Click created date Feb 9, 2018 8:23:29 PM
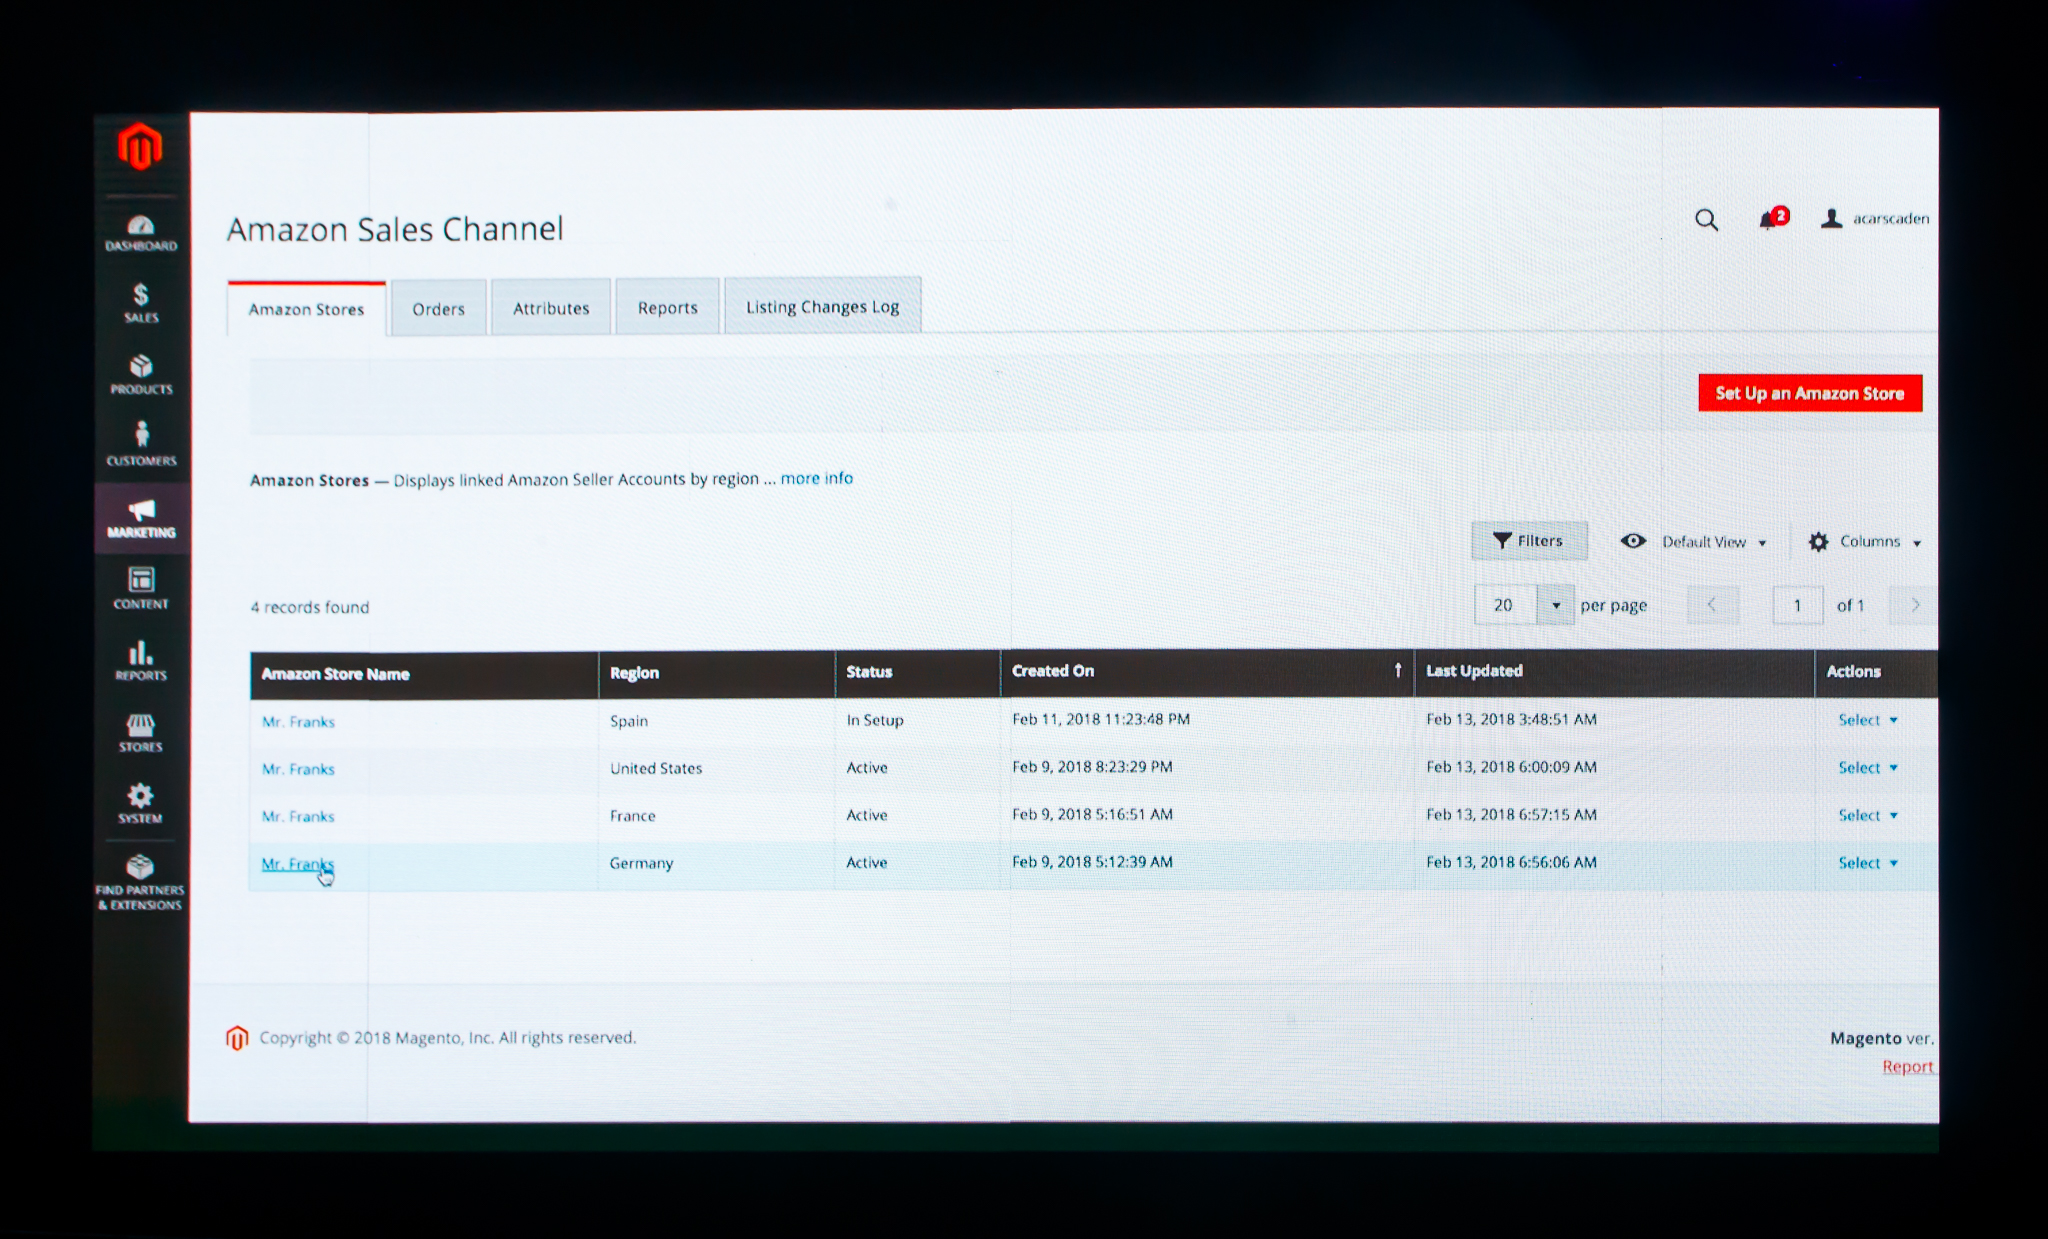 (x=1092, y=767)
